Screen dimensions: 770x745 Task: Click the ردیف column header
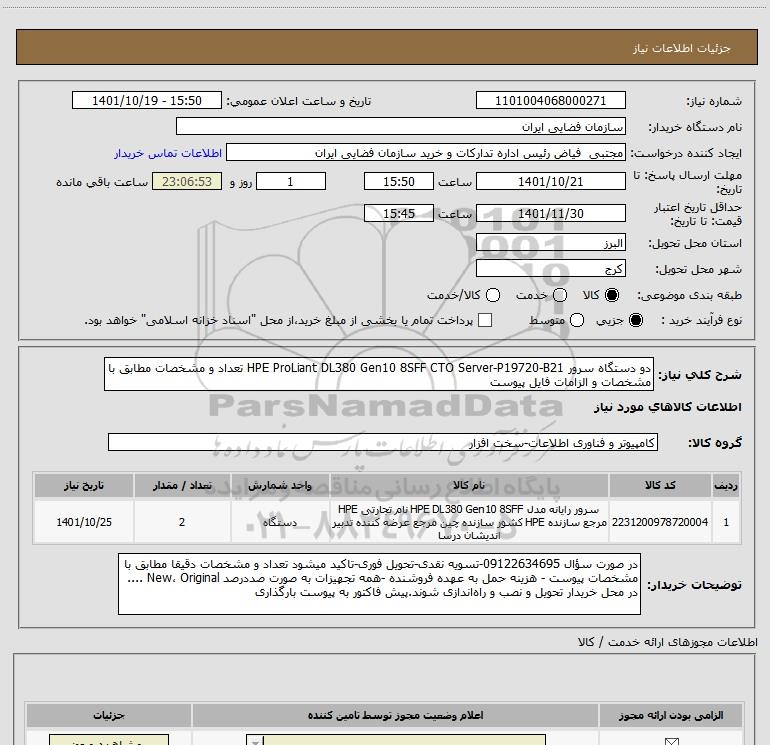pos(726,486)
